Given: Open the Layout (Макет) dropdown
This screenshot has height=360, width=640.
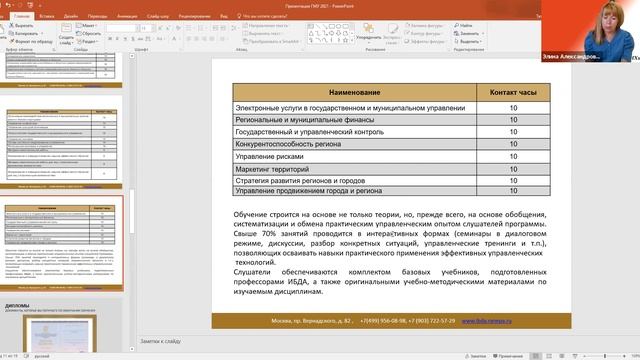Looking at the screenshot, I should click(x=87, y=25).
